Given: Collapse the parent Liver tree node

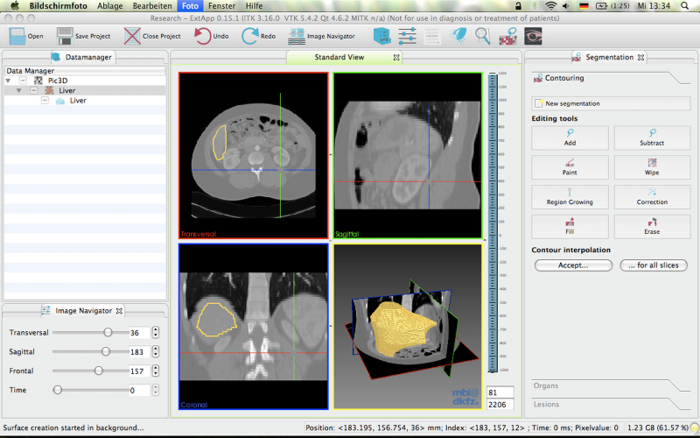Looking at the screenshot, I should click(19, 90).
